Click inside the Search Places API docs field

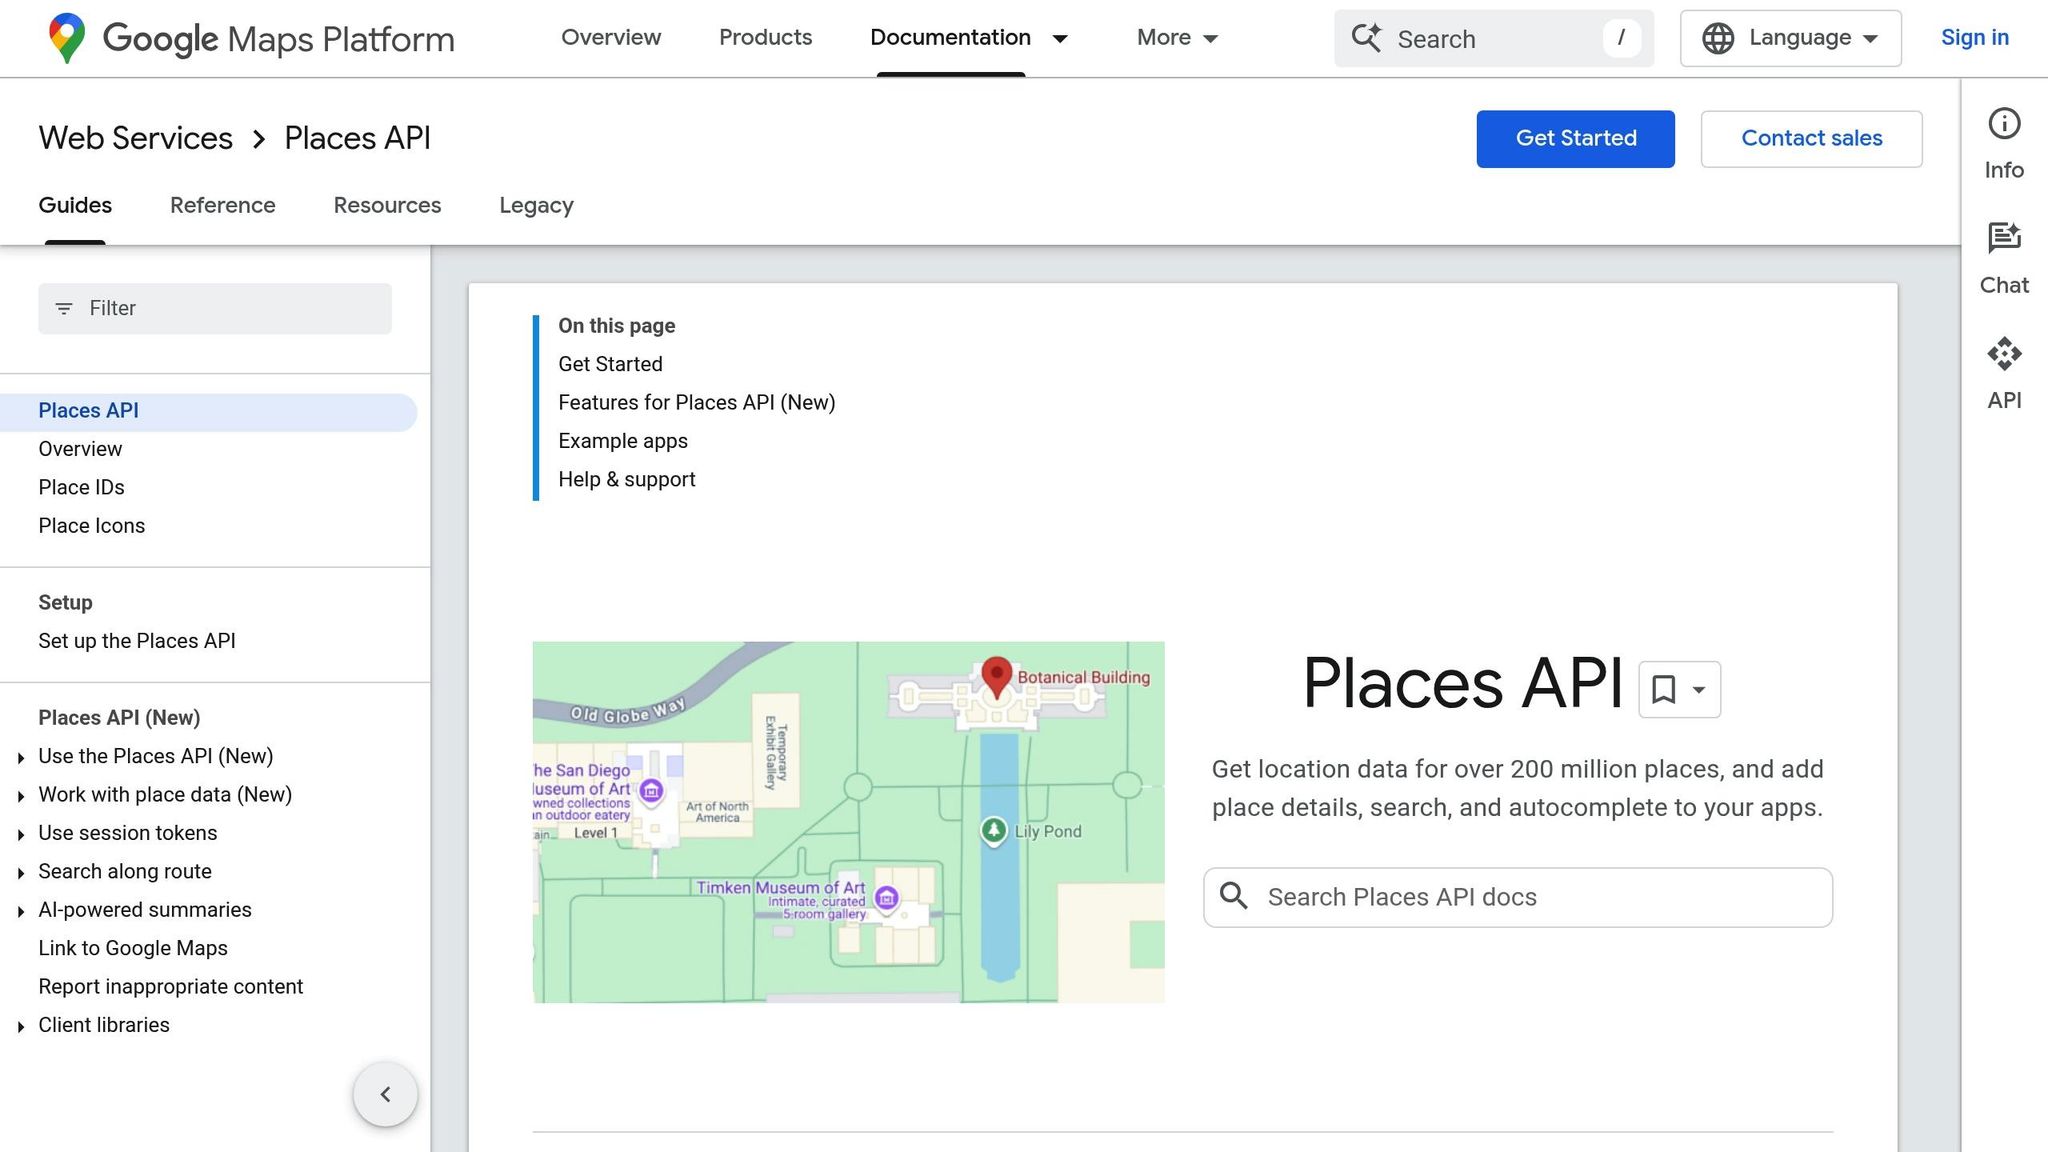1450,897
